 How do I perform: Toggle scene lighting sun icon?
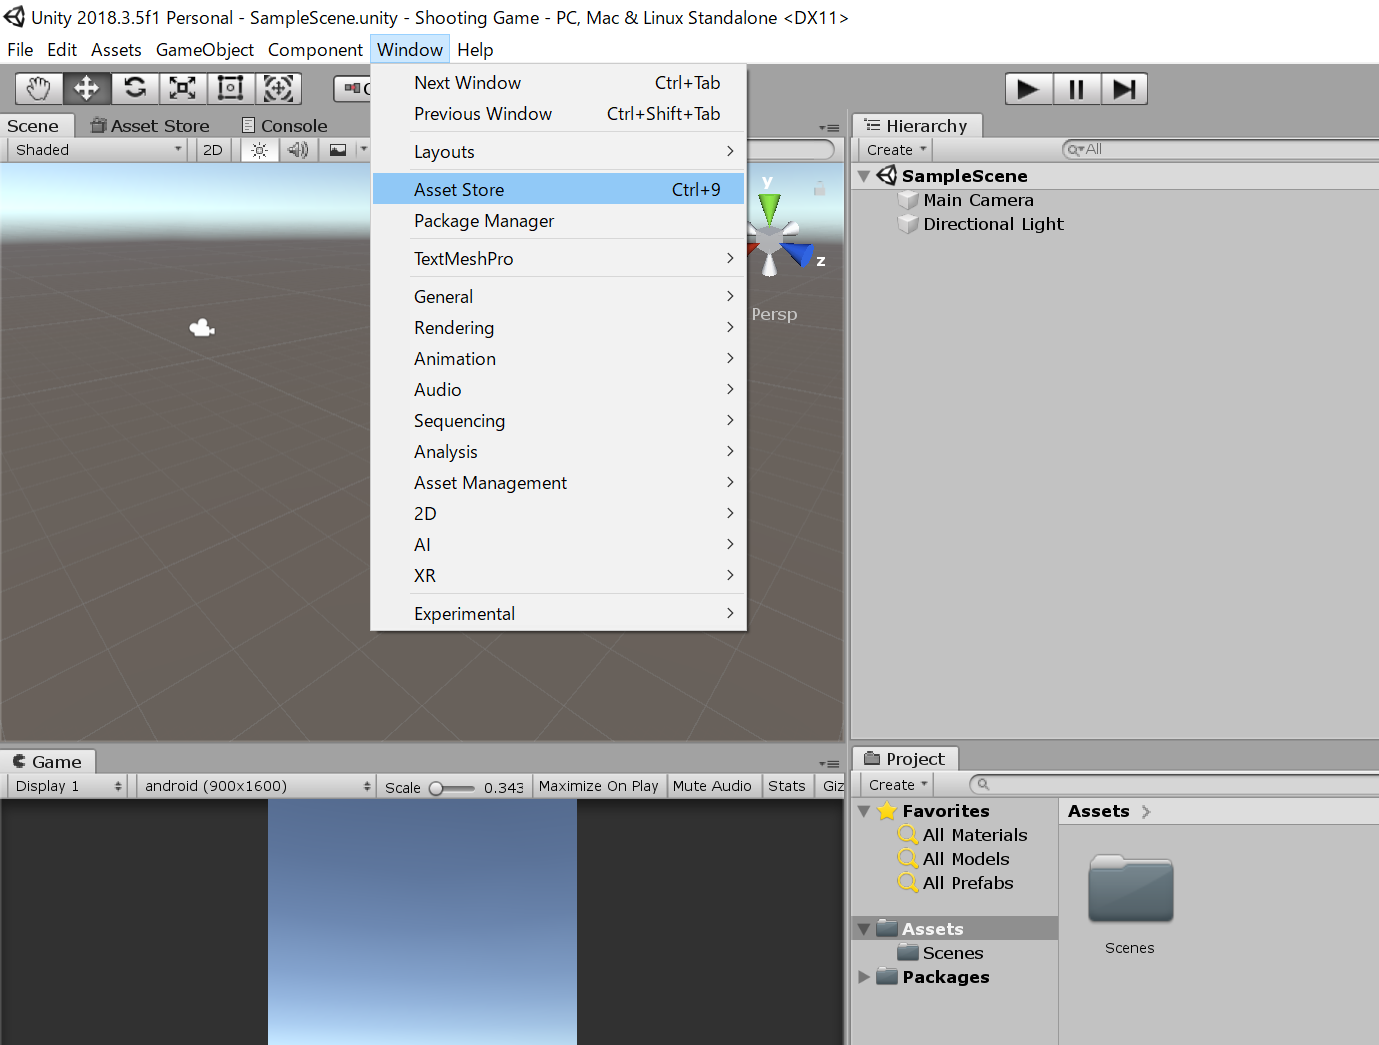coord(259,150)
